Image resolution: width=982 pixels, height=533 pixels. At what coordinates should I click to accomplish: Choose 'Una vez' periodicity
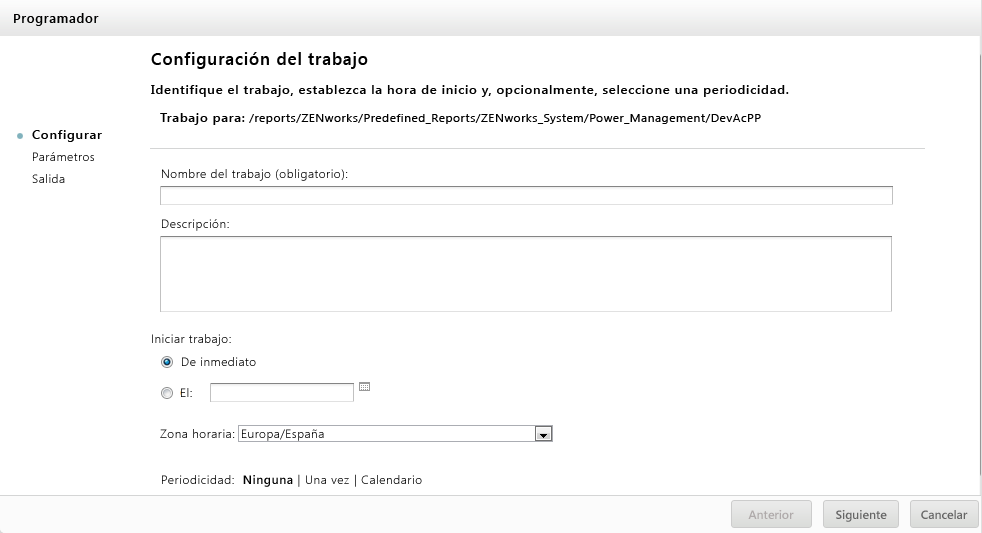tap(327, 480)
